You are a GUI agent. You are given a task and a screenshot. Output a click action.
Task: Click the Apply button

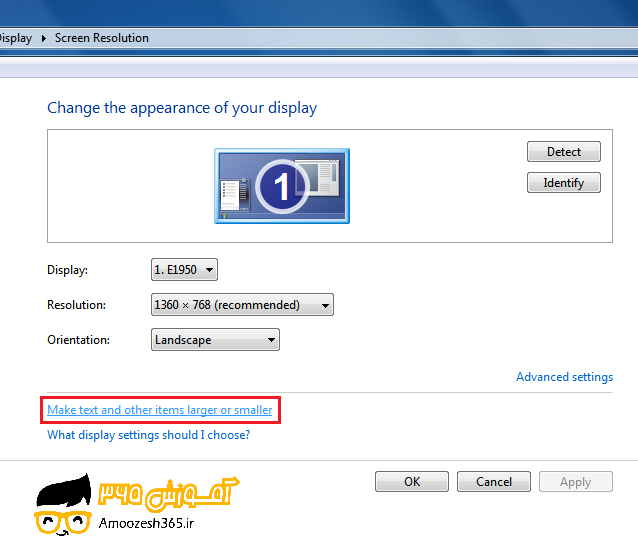(576, 482)
